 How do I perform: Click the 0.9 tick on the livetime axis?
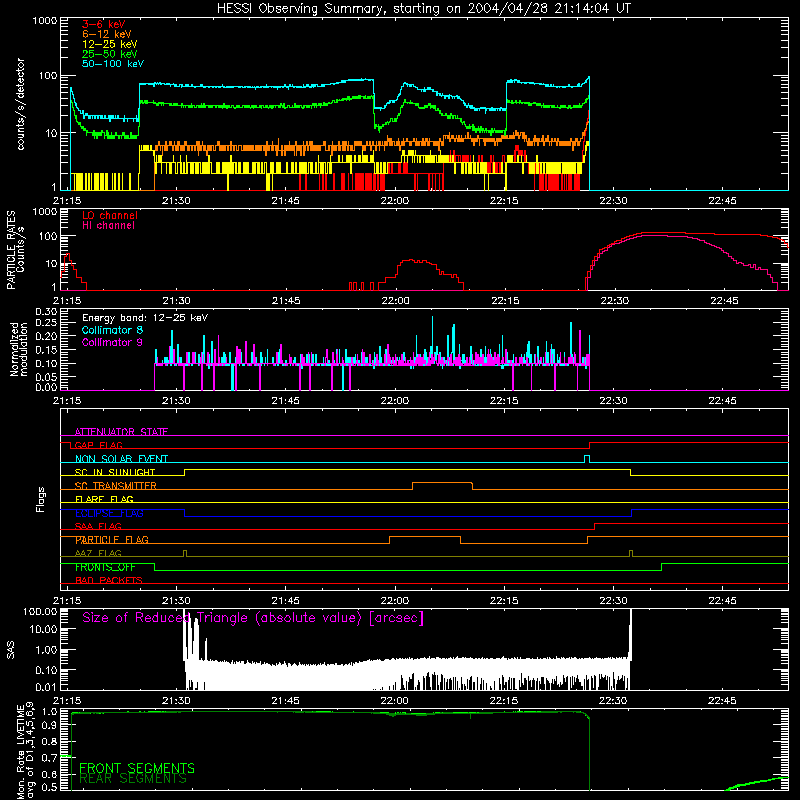tap(49, 724)
